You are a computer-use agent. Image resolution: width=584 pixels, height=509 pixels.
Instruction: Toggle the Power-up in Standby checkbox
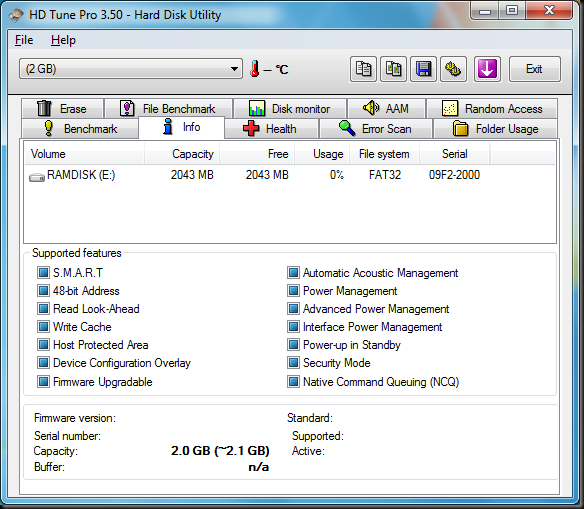click(x=293, y=344)
